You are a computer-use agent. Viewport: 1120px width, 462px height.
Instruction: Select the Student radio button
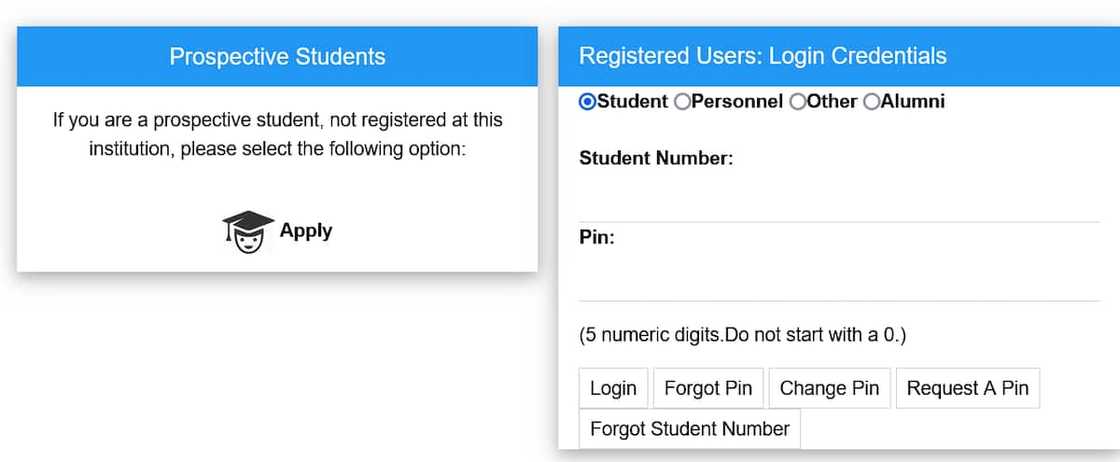point(587,101)
